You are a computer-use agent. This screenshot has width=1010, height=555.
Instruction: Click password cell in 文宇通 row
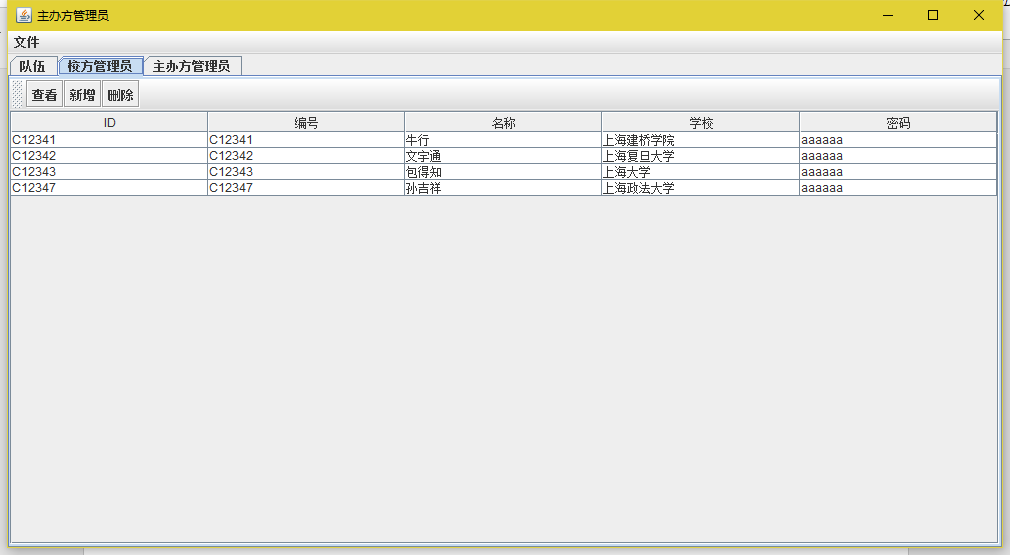pyautogui.click(x=898, y=156)
